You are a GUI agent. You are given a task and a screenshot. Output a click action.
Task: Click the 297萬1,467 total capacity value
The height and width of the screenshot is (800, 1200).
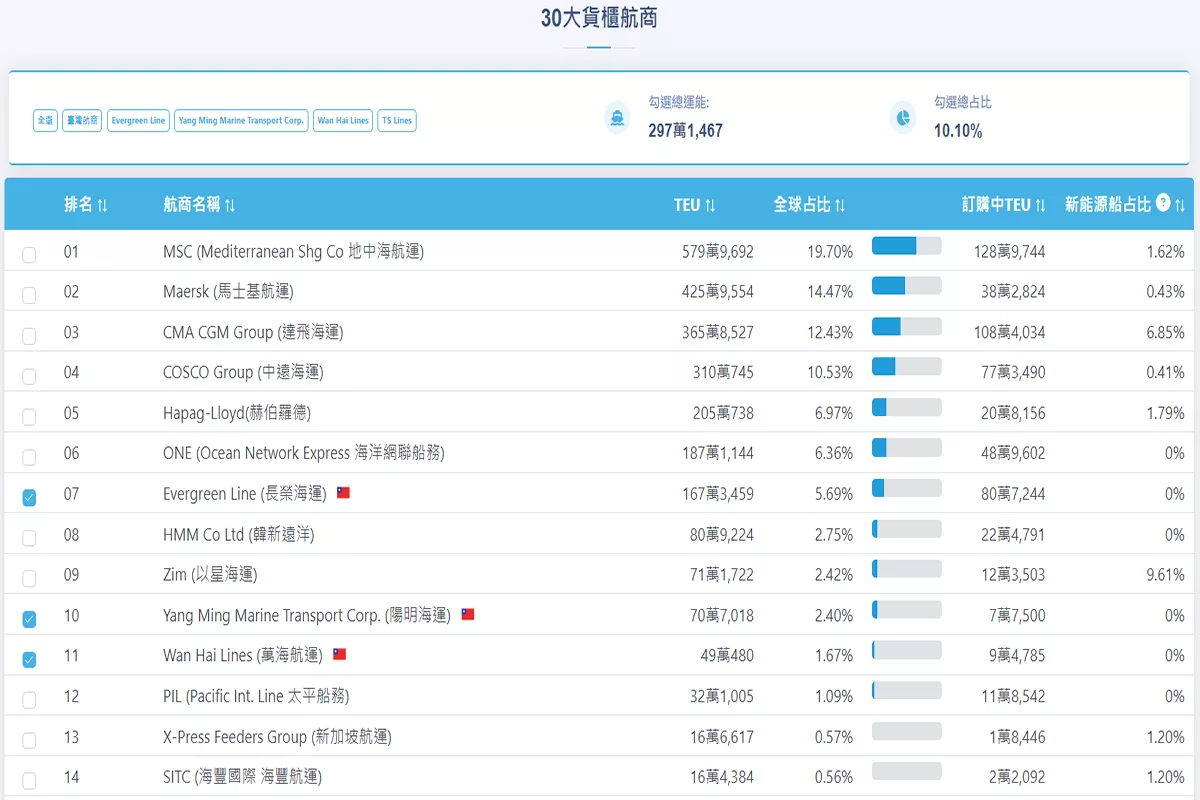click(x=685, y=131)
